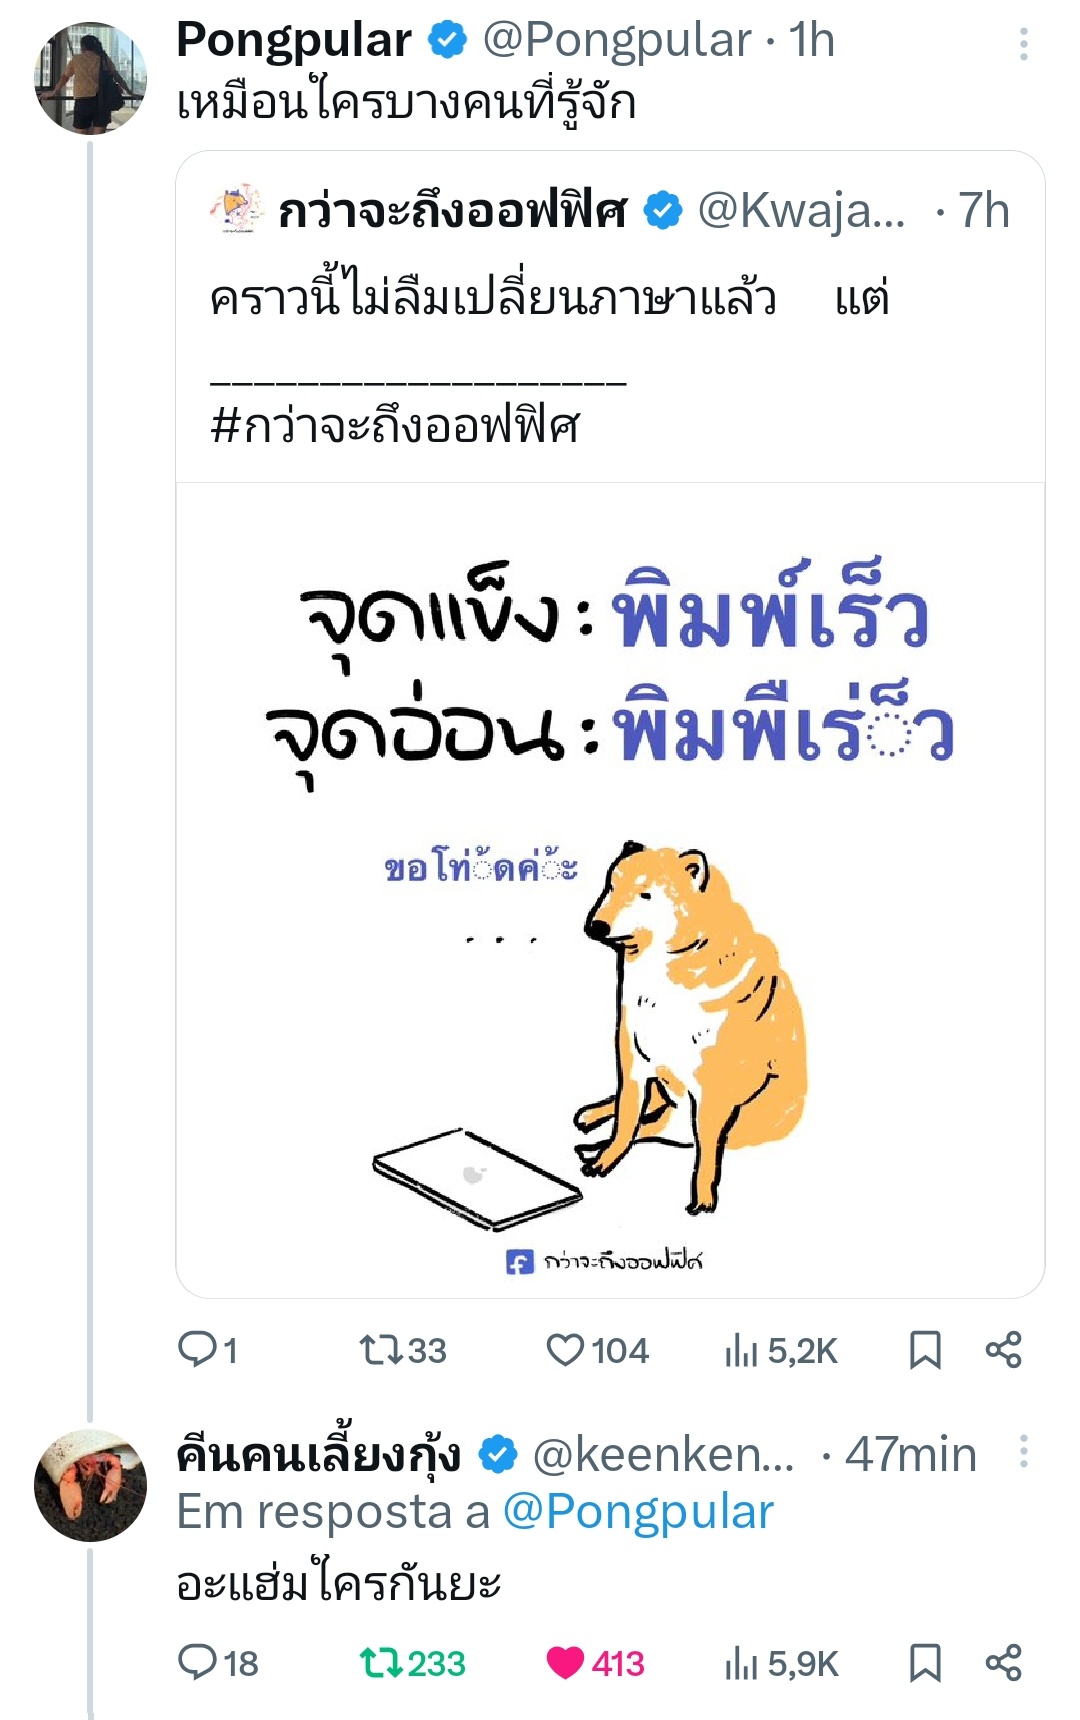
Task: Like Pongpular's tweet with 104 likes
Action: tap(565, 1351)
